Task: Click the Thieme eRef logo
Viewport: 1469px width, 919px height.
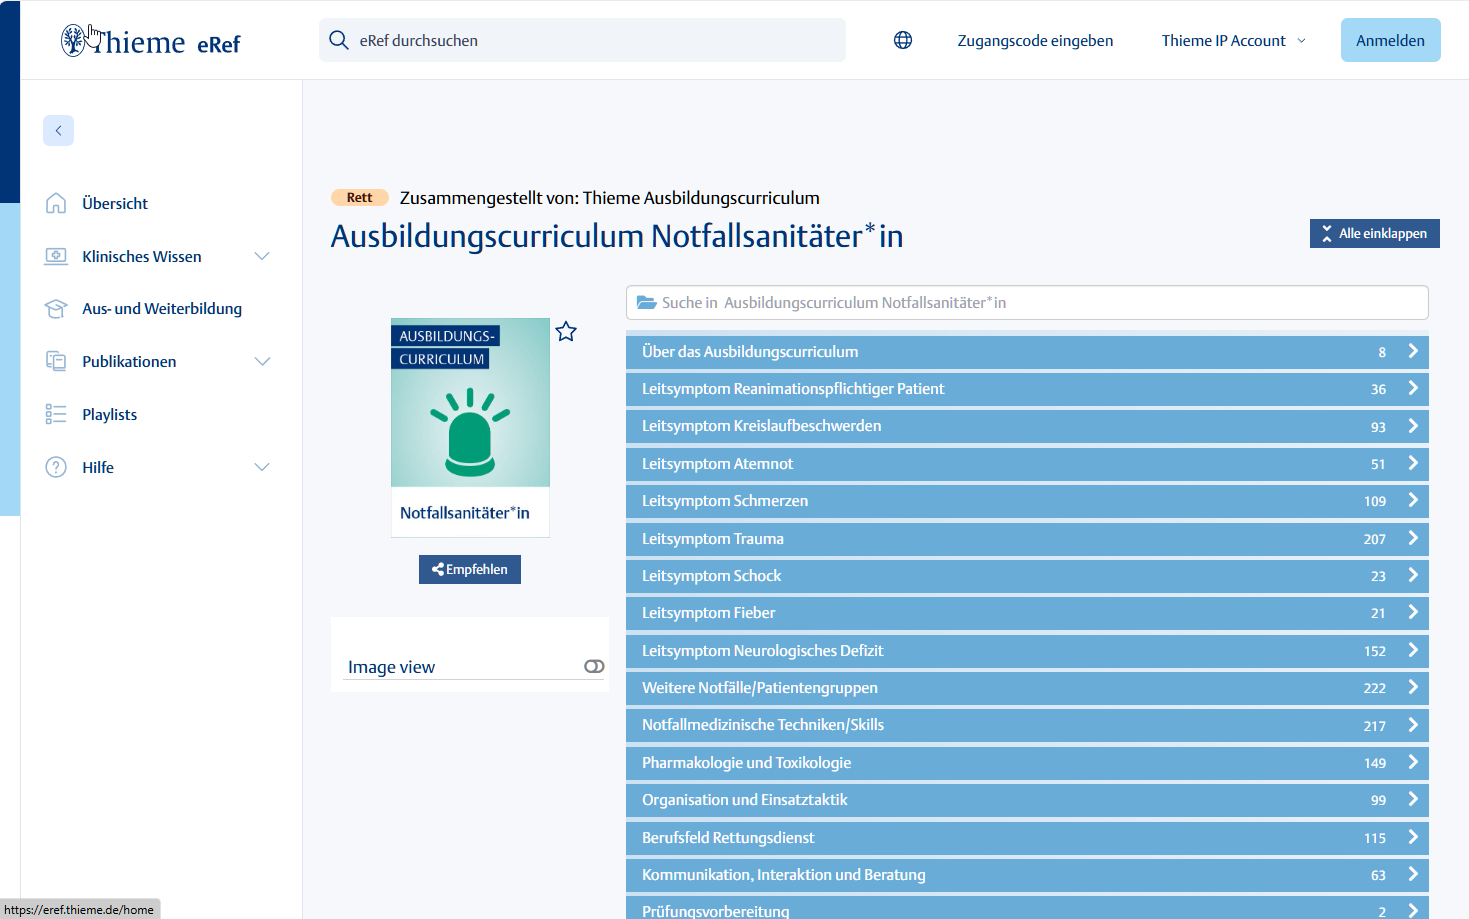Action: click(150, 41)
